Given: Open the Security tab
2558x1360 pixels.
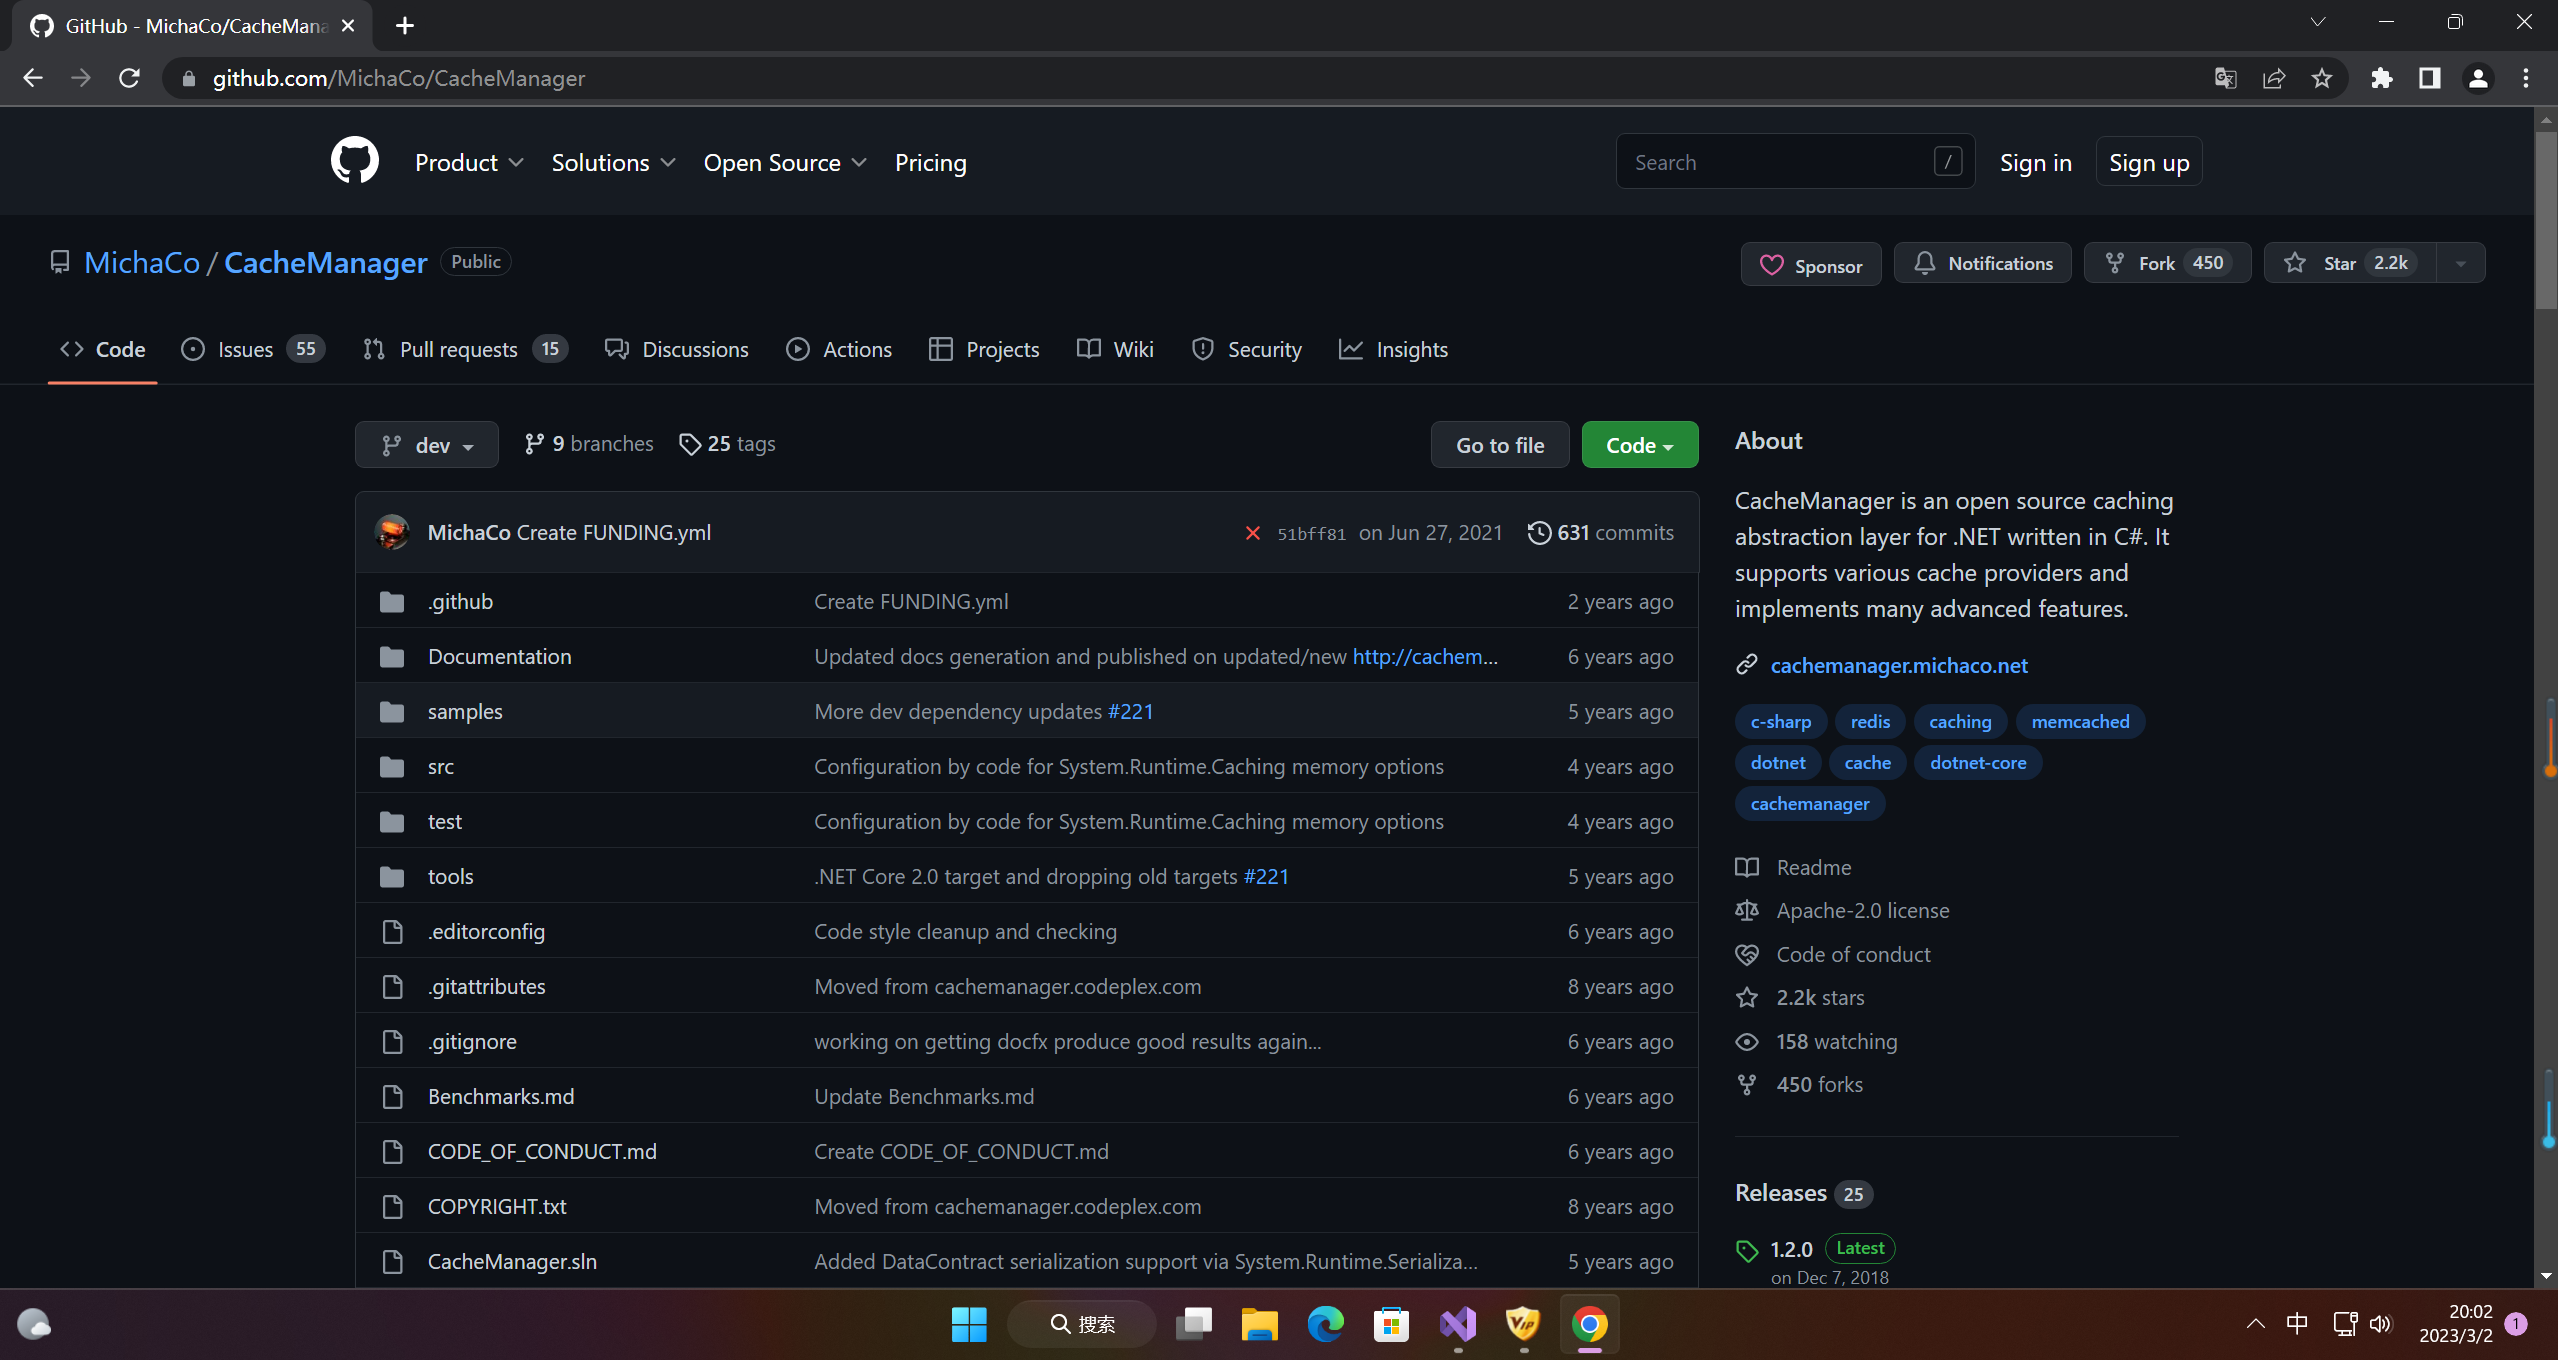Looking at the screenshot, I should coord(1247,349).
